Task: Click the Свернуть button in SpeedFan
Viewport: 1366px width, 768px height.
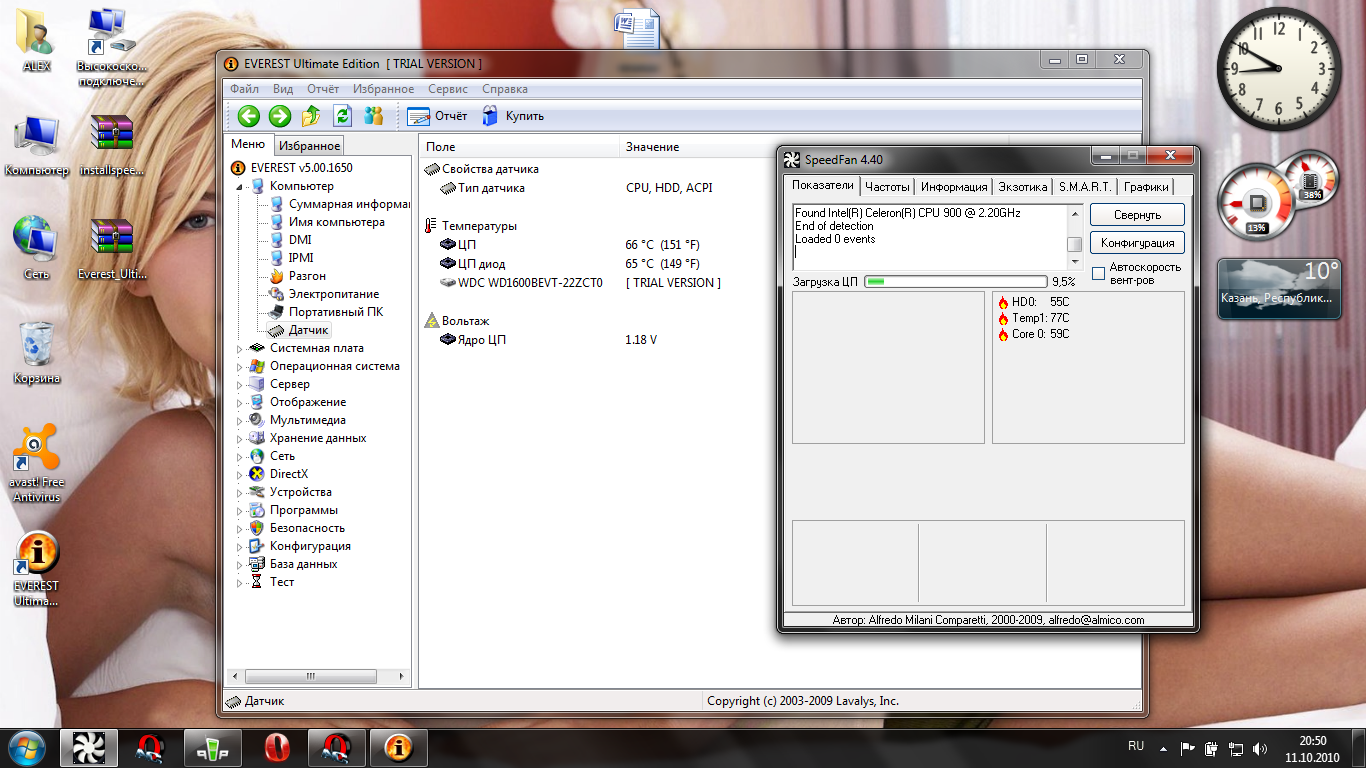Action: [x=1137, y=215]
